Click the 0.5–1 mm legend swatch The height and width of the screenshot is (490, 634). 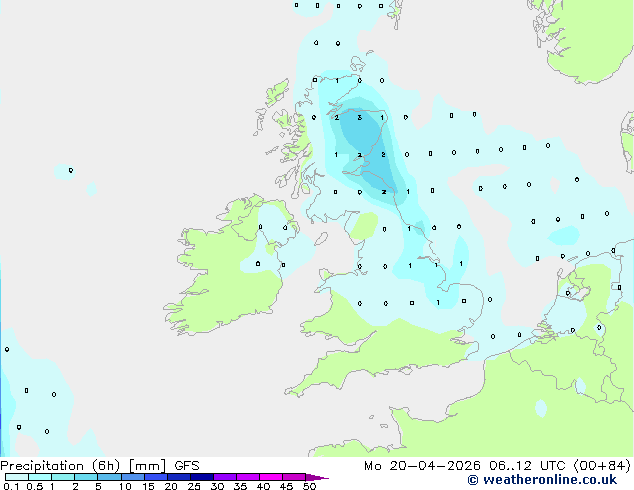tap(40, 477)
